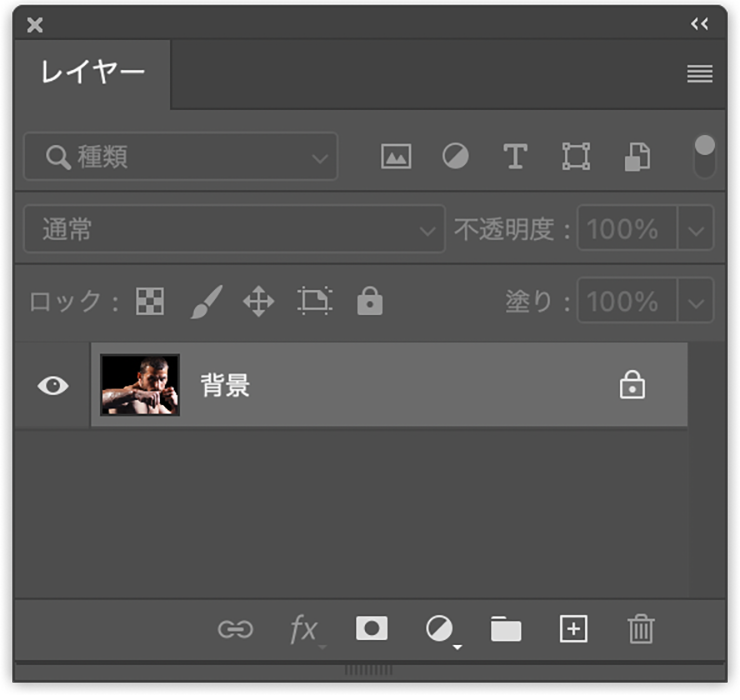Hide the 背景 layer with eye icon
Viewport: 740px width, 700px height.
(53, 385)
